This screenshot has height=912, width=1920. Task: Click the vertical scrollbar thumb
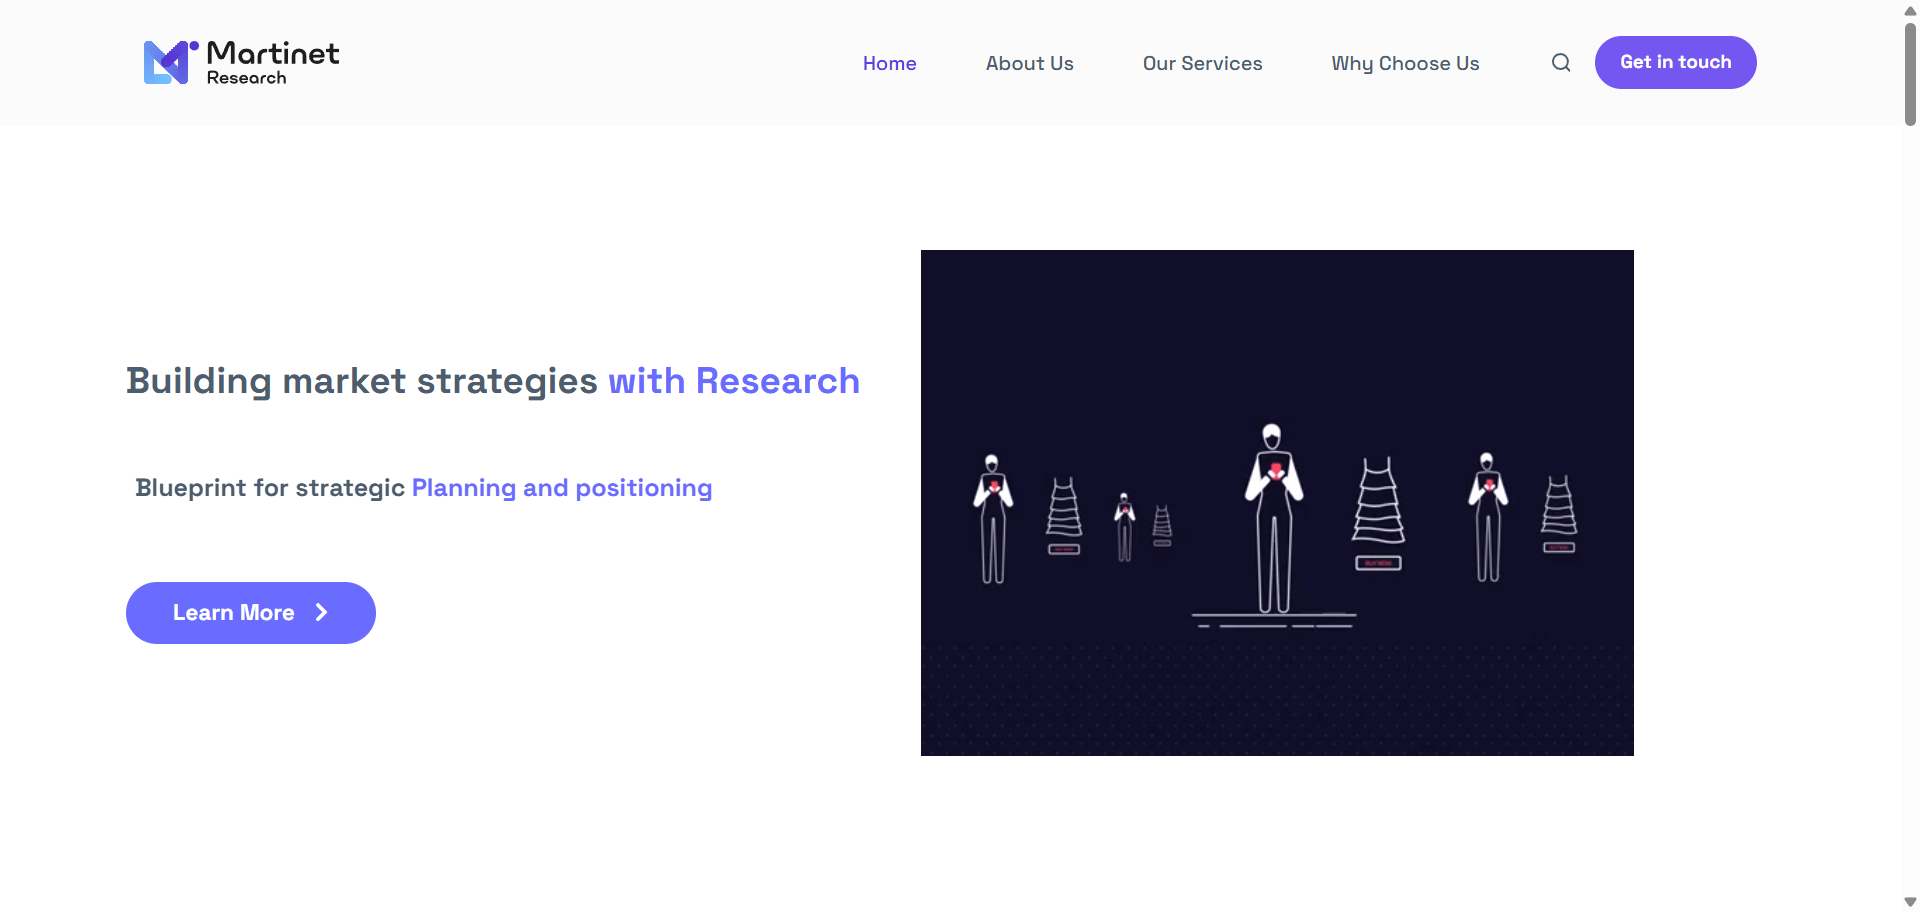[x=1910, y=72]
